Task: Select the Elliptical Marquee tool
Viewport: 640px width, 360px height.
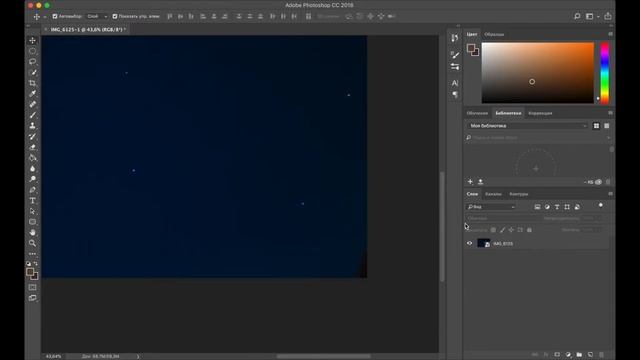Action: (x=32, y=51)
